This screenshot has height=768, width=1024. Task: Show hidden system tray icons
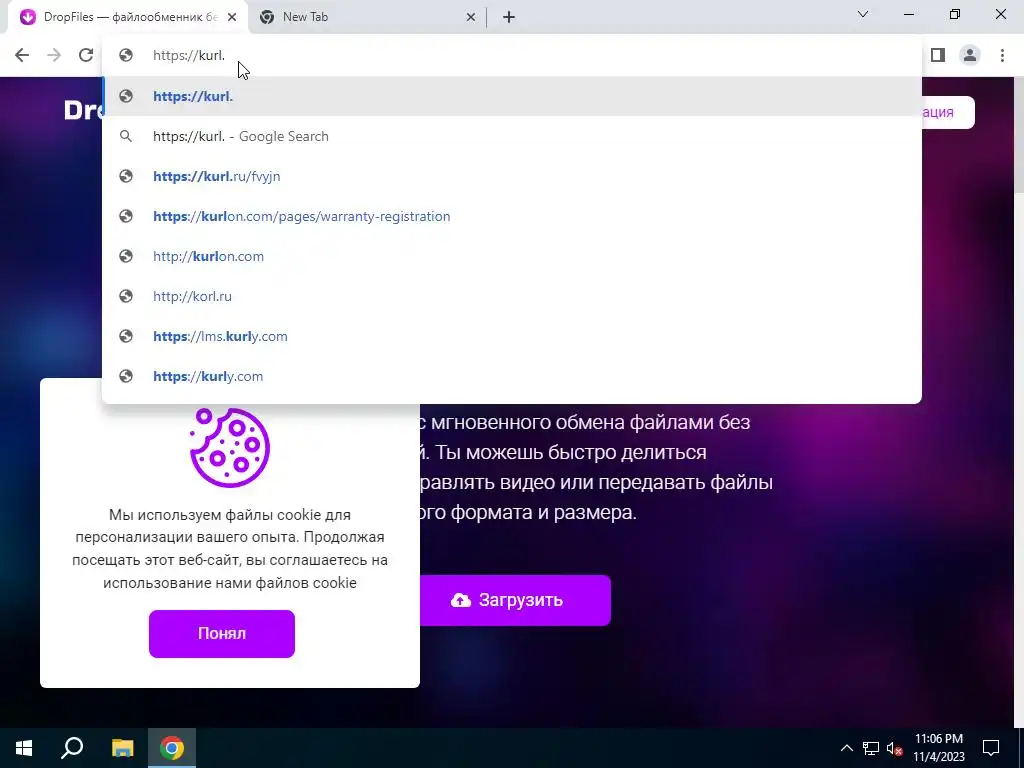[846, 748]
